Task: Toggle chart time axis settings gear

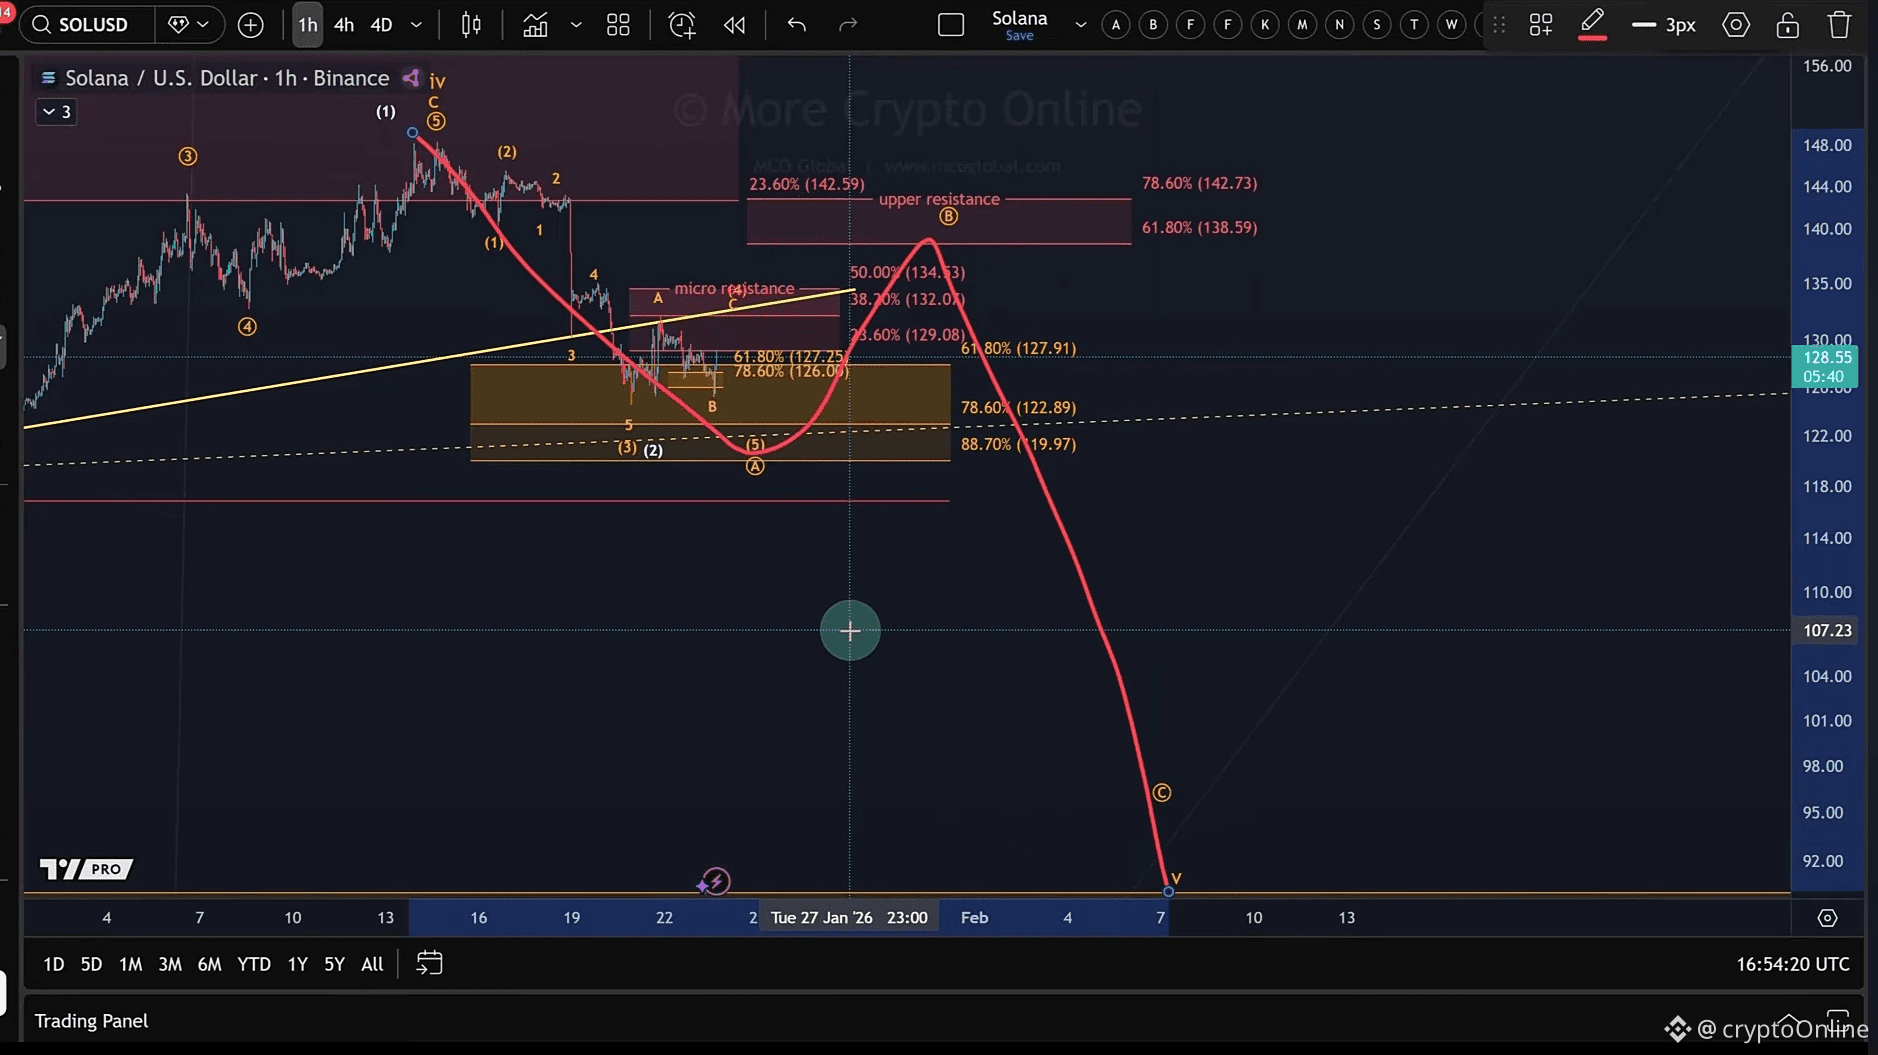Action: click(1827, 918)
